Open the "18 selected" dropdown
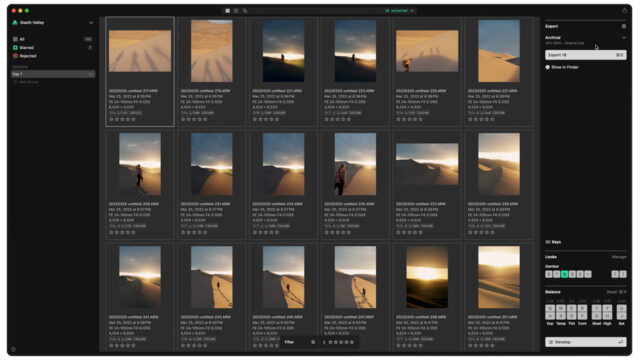640x360 pixels. coord(399,11)
